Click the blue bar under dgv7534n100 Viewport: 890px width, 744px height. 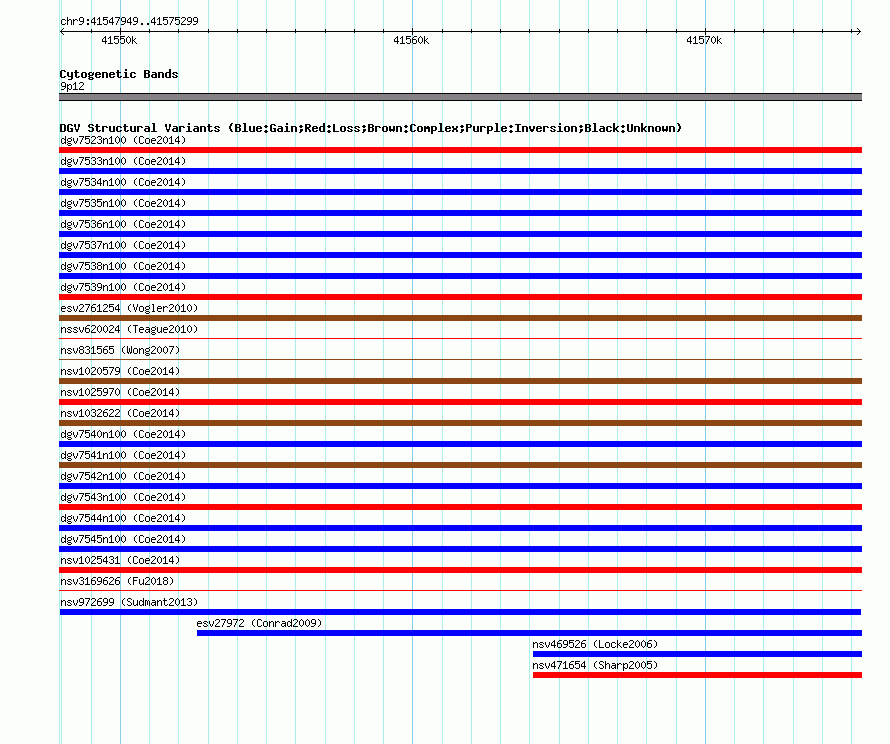460,192
